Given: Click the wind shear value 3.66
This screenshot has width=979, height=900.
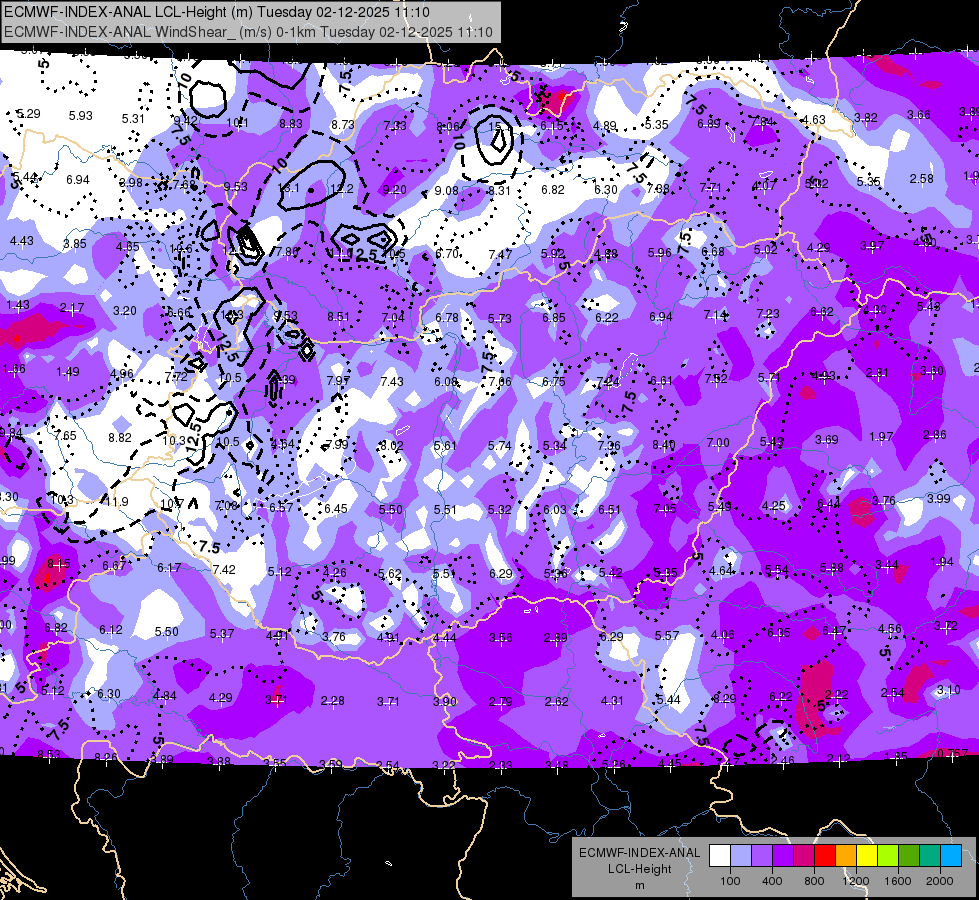Looking at the screenshot, I should point(918,114).
